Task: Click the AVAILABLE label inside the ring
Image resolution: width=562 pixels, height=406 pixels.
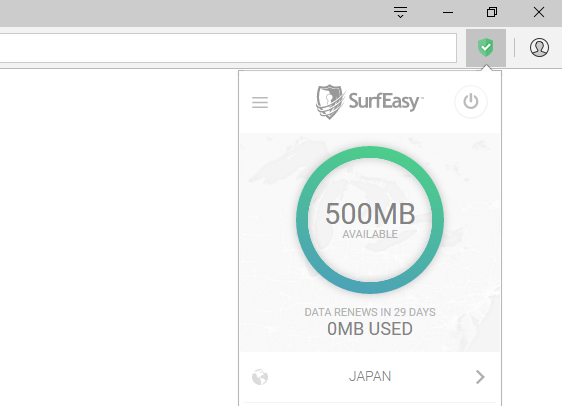Action: point(370,234)
